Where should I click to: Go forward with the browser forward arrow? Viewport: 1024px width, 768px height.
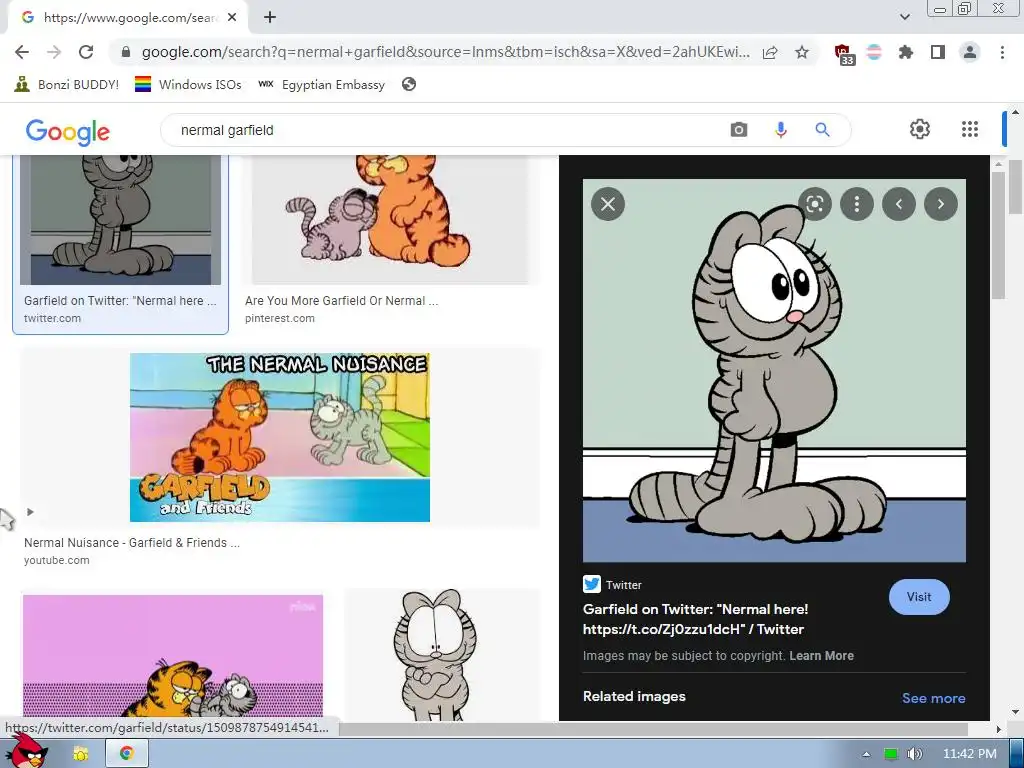pyautogui.click(x=54, y=52)
